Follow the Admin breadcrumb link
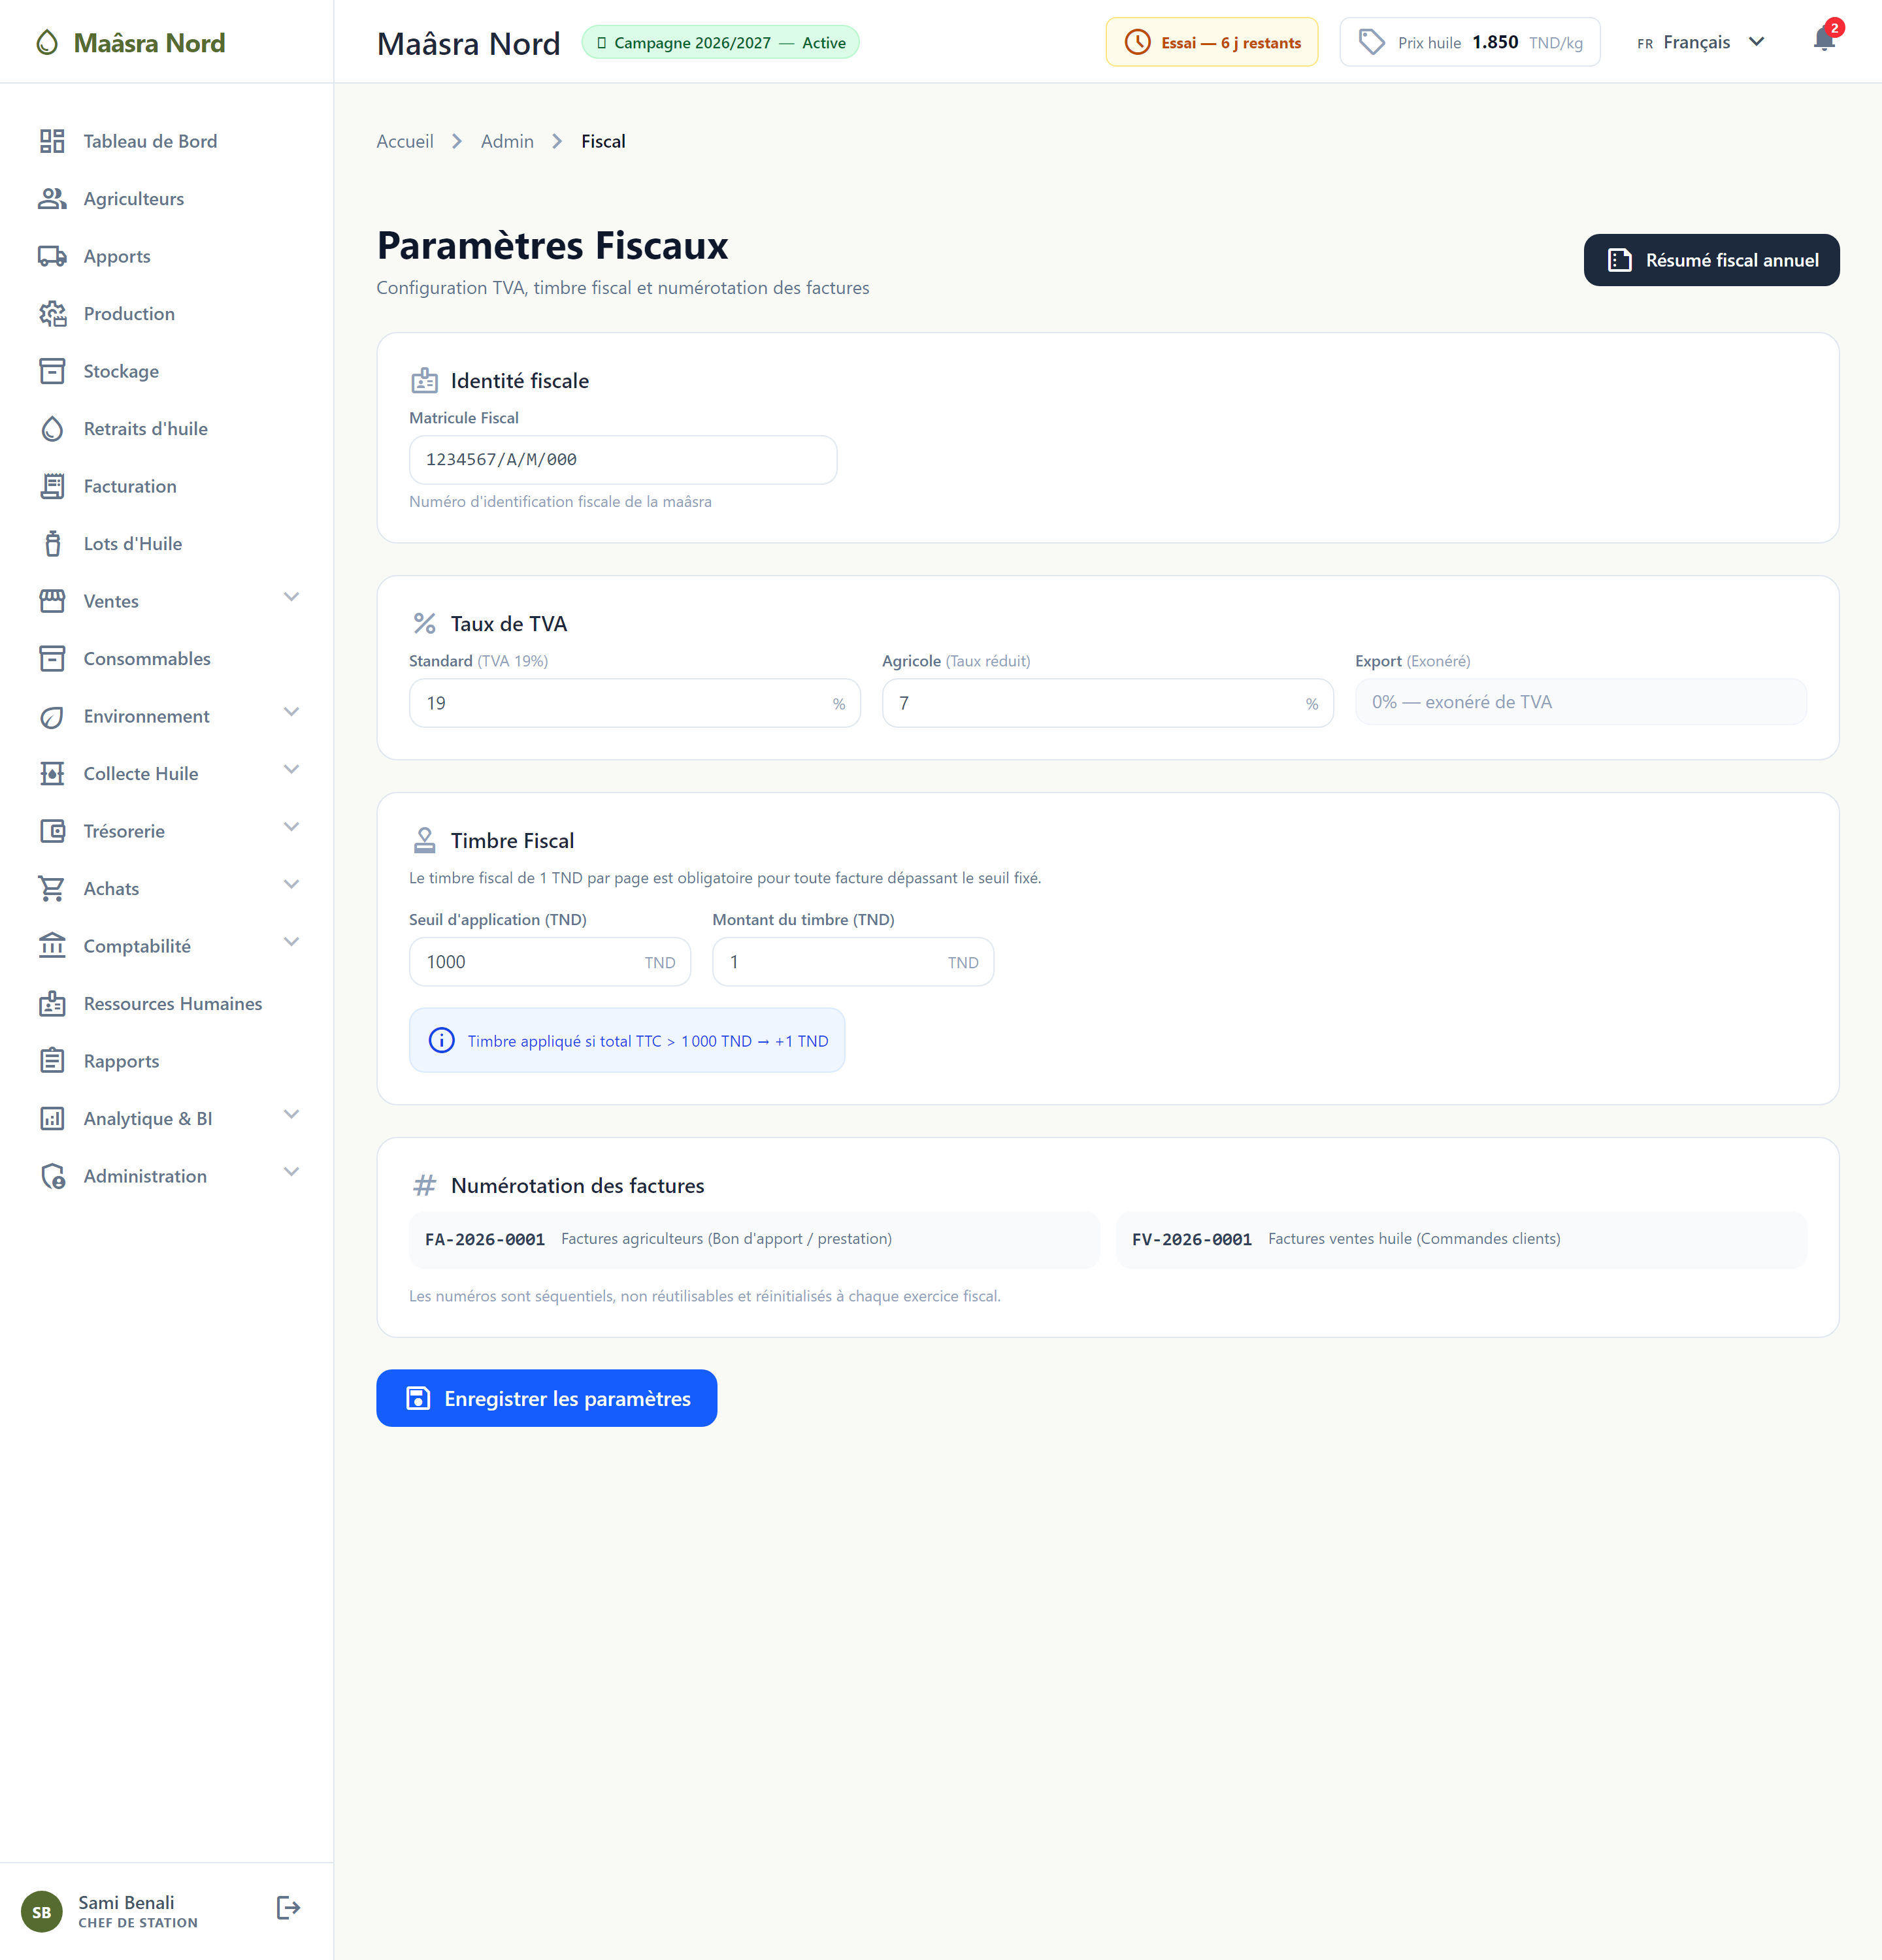This screenshot has height=1960, width=1882. pos(507,141)
